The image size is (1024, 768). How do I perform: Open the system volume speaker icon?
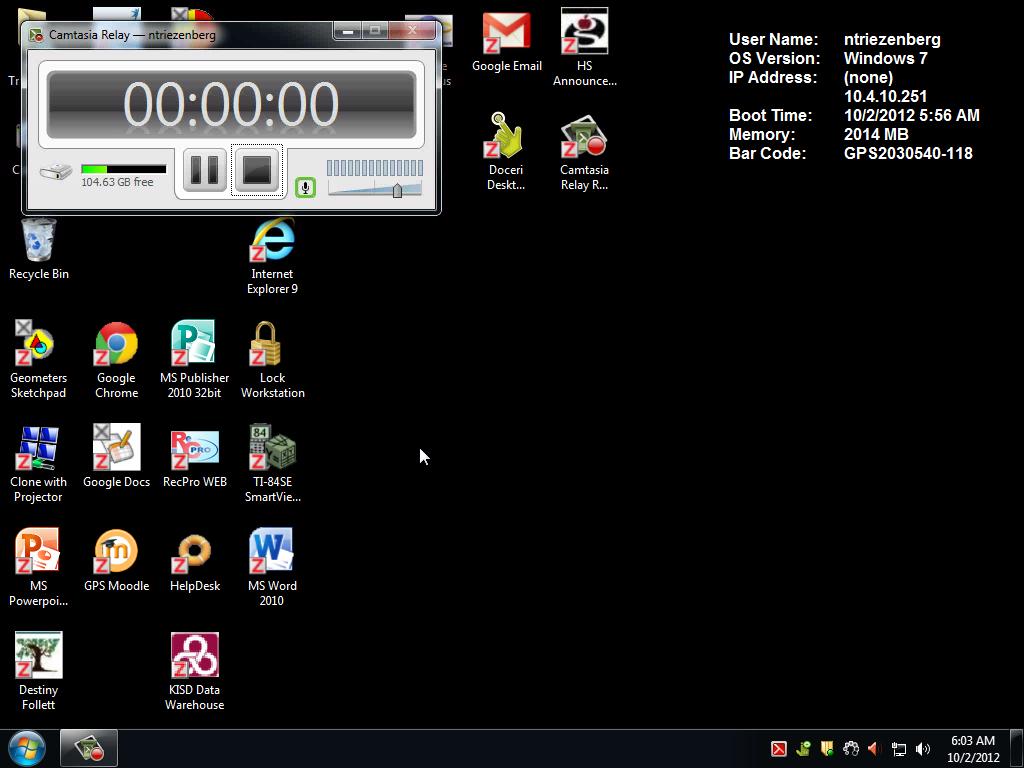click(923, 749)
